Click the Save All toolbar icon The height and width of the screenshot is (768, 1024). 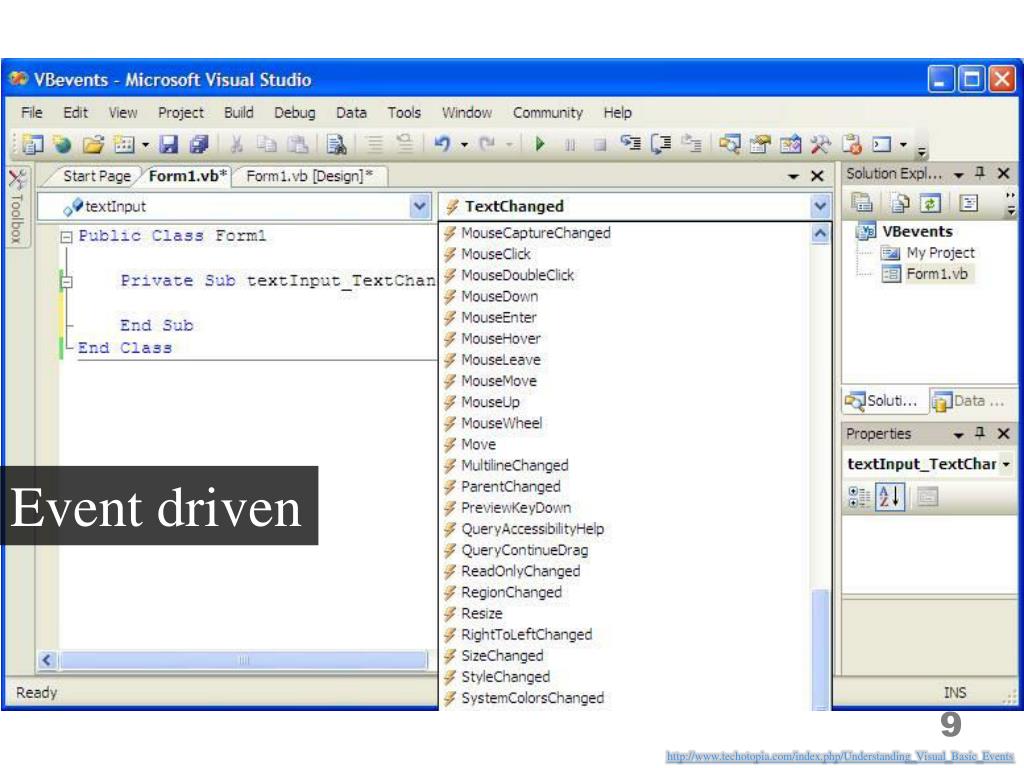(x=199, y=144)
